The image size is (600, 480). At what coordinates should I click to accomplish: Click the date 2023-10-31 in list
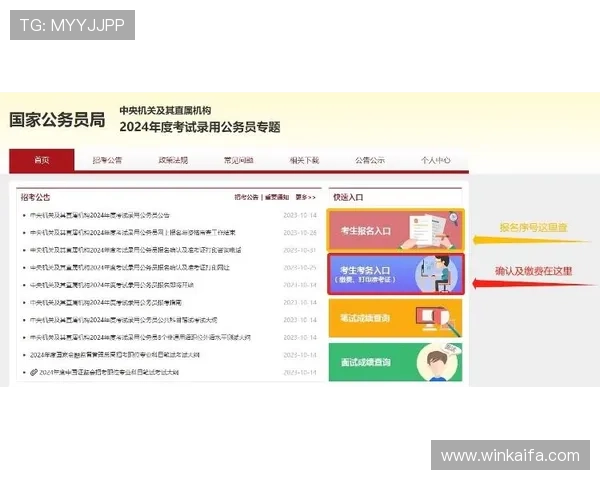tap(300, 250)
